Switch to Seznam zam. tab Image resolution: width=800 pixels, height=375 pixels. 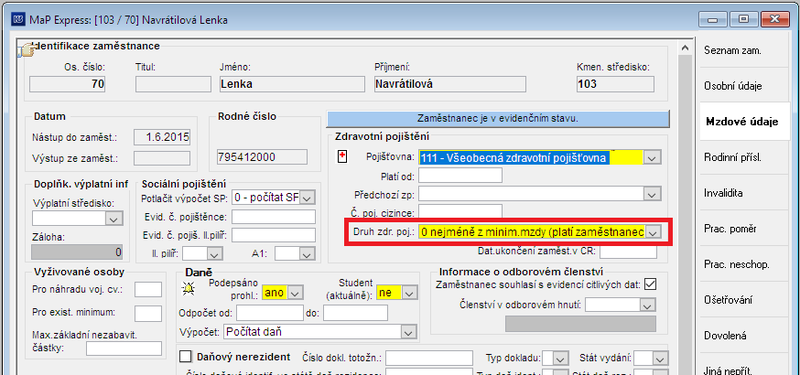click(744, 51)
